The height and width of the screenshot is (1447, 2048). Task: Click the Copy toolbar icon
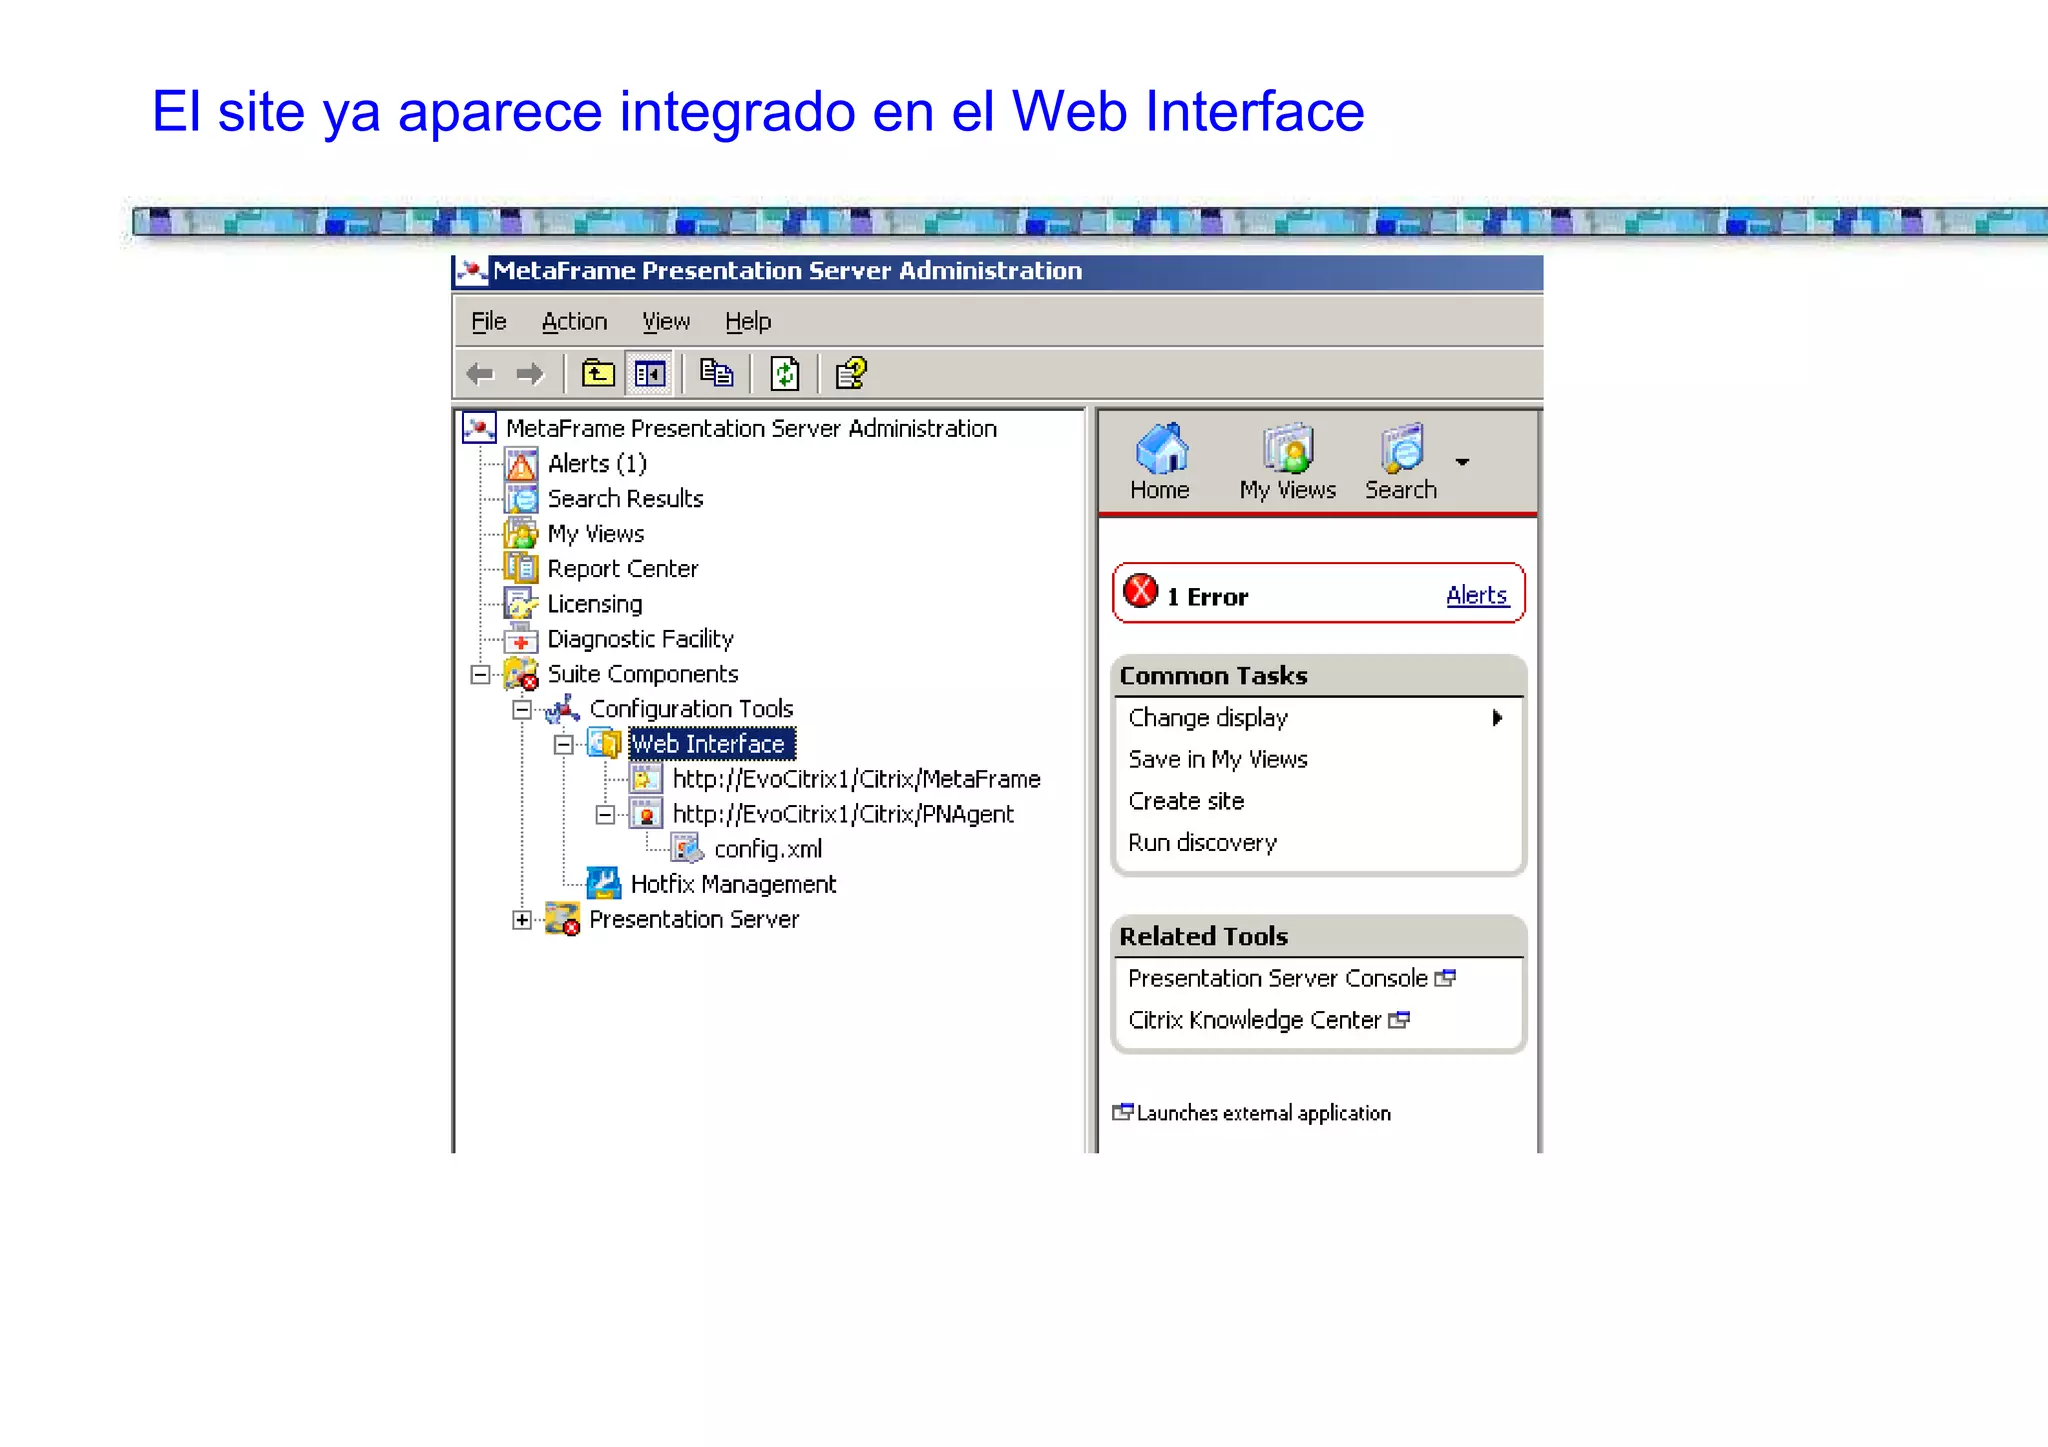(716, 373)
